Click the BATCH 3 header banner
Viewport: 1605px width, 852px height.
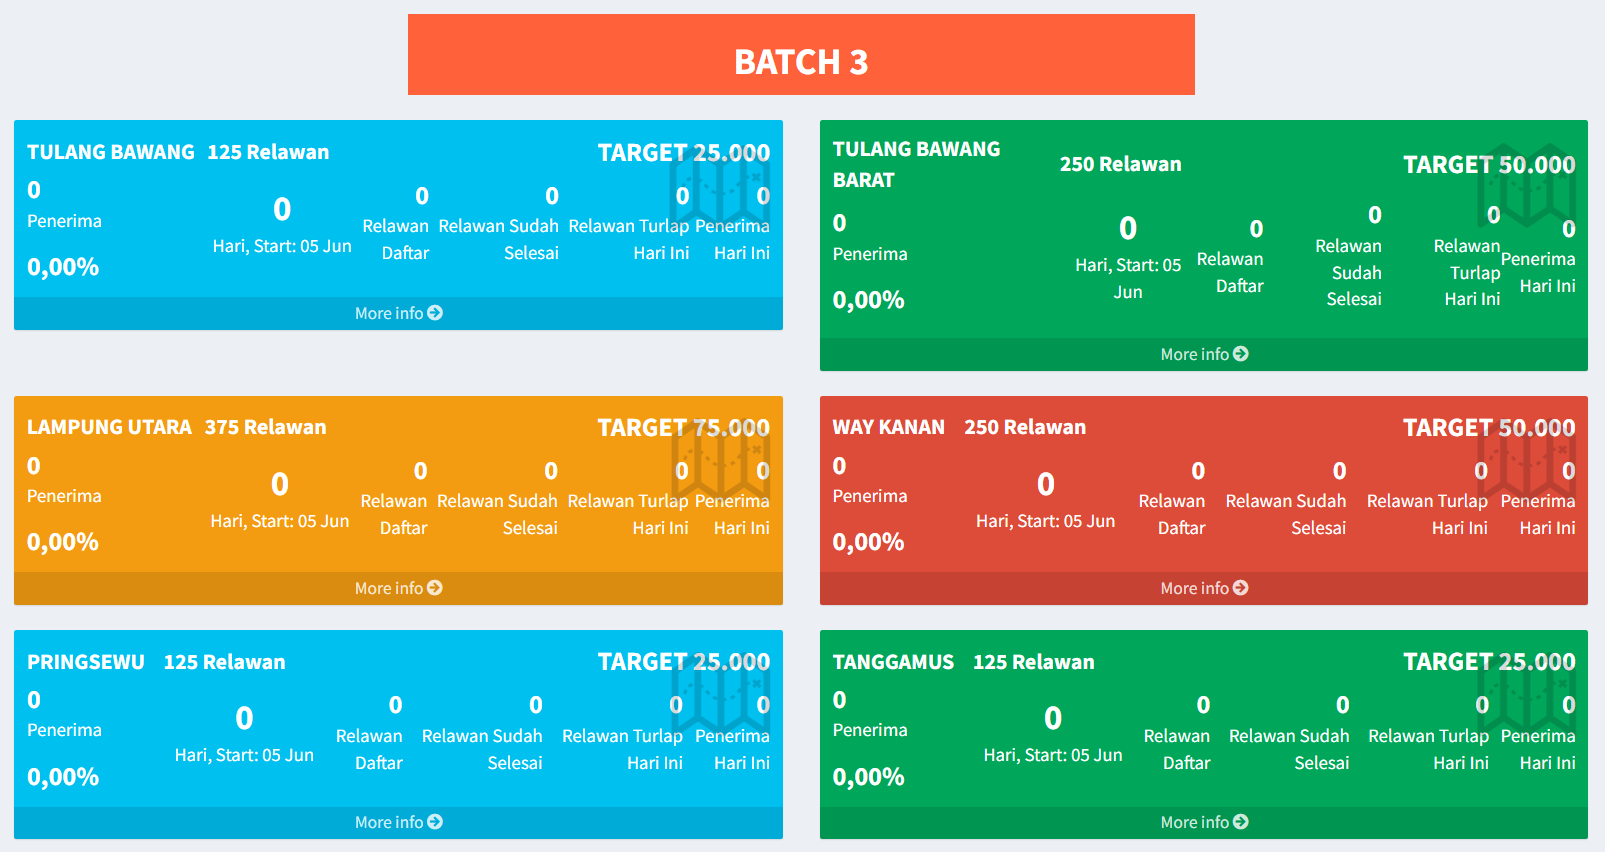[801, 55]
